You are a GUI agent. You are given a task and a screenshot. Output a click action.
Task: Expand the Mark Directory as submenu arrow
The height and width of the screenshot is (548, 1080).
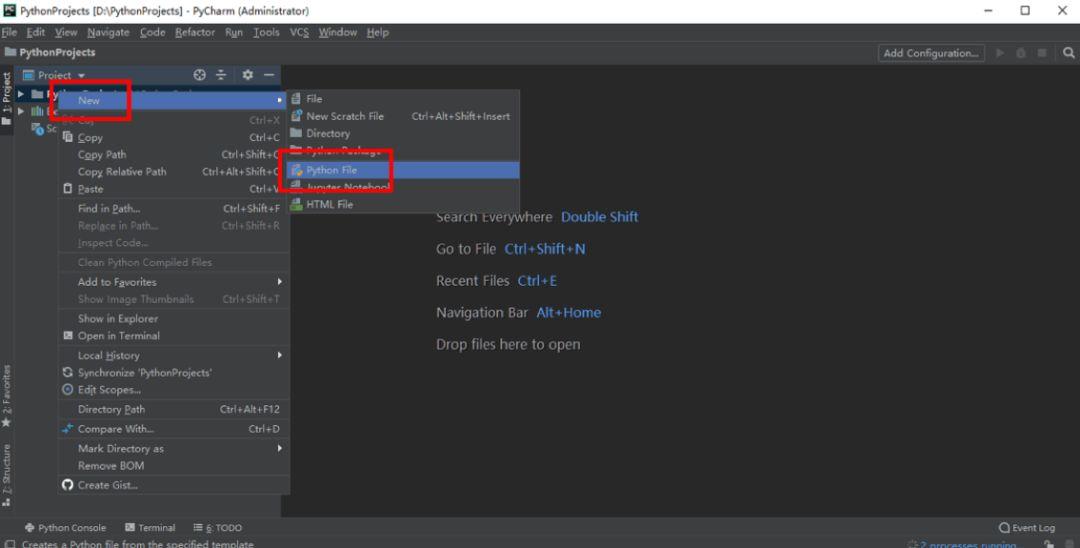click(280, 448)
